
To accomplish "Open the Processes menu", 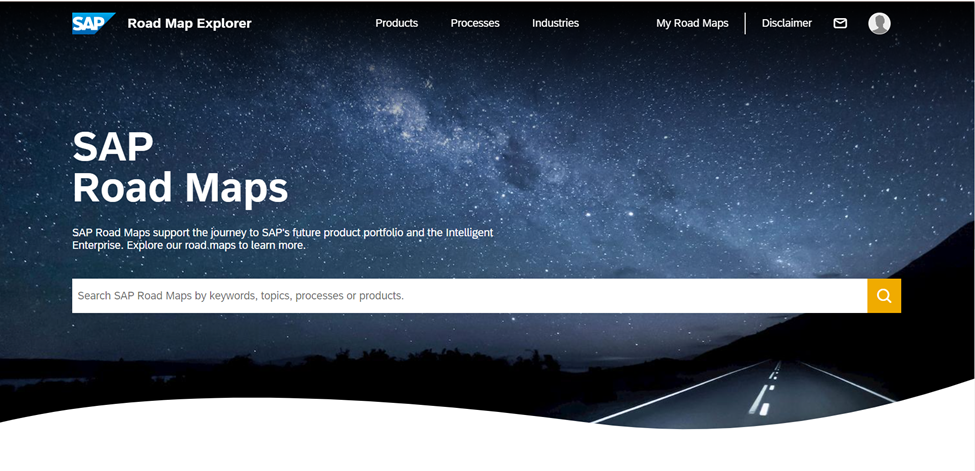I will coord(475,23).
